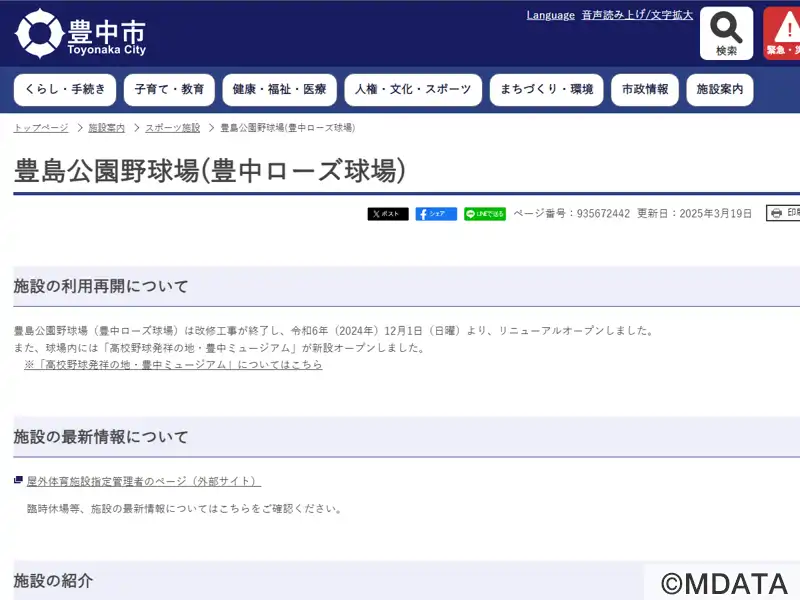800x600 pixels.
Task: Send page via LINE button
Action: (485, 214)
